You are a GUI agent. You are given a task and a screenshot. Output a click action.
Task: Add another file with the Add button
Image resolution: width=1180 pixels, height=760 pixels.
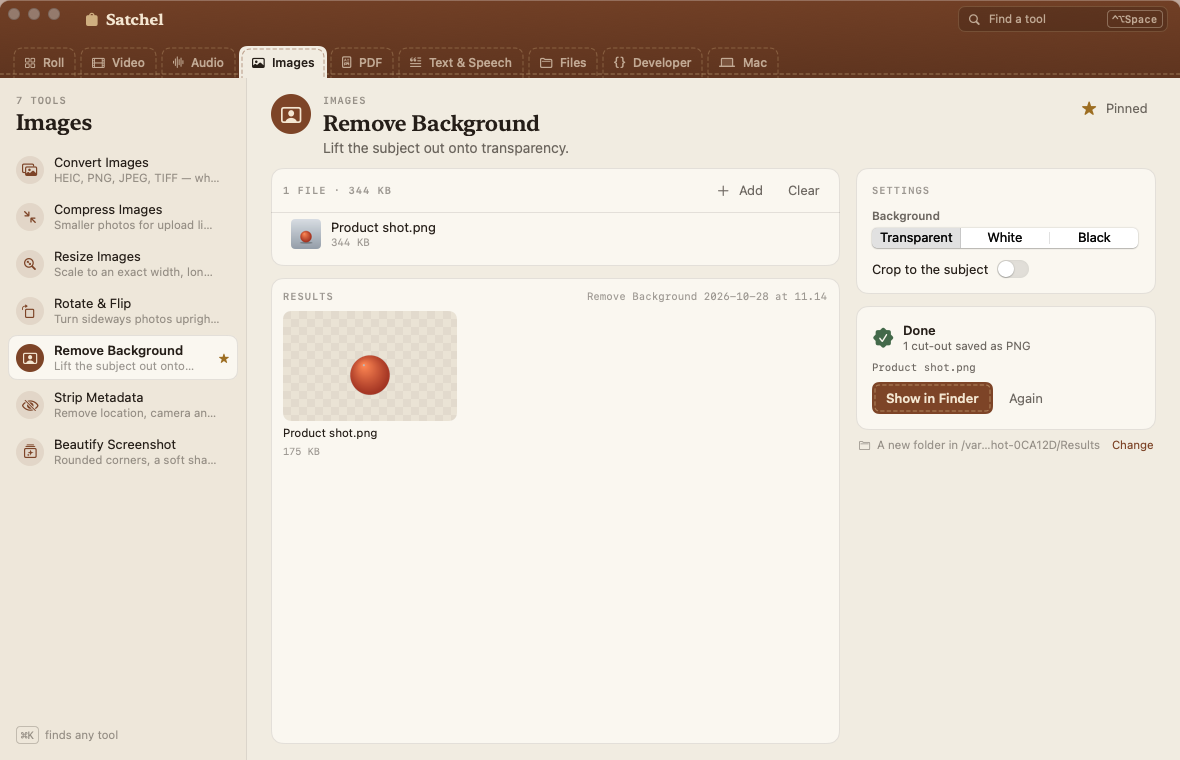740,191
